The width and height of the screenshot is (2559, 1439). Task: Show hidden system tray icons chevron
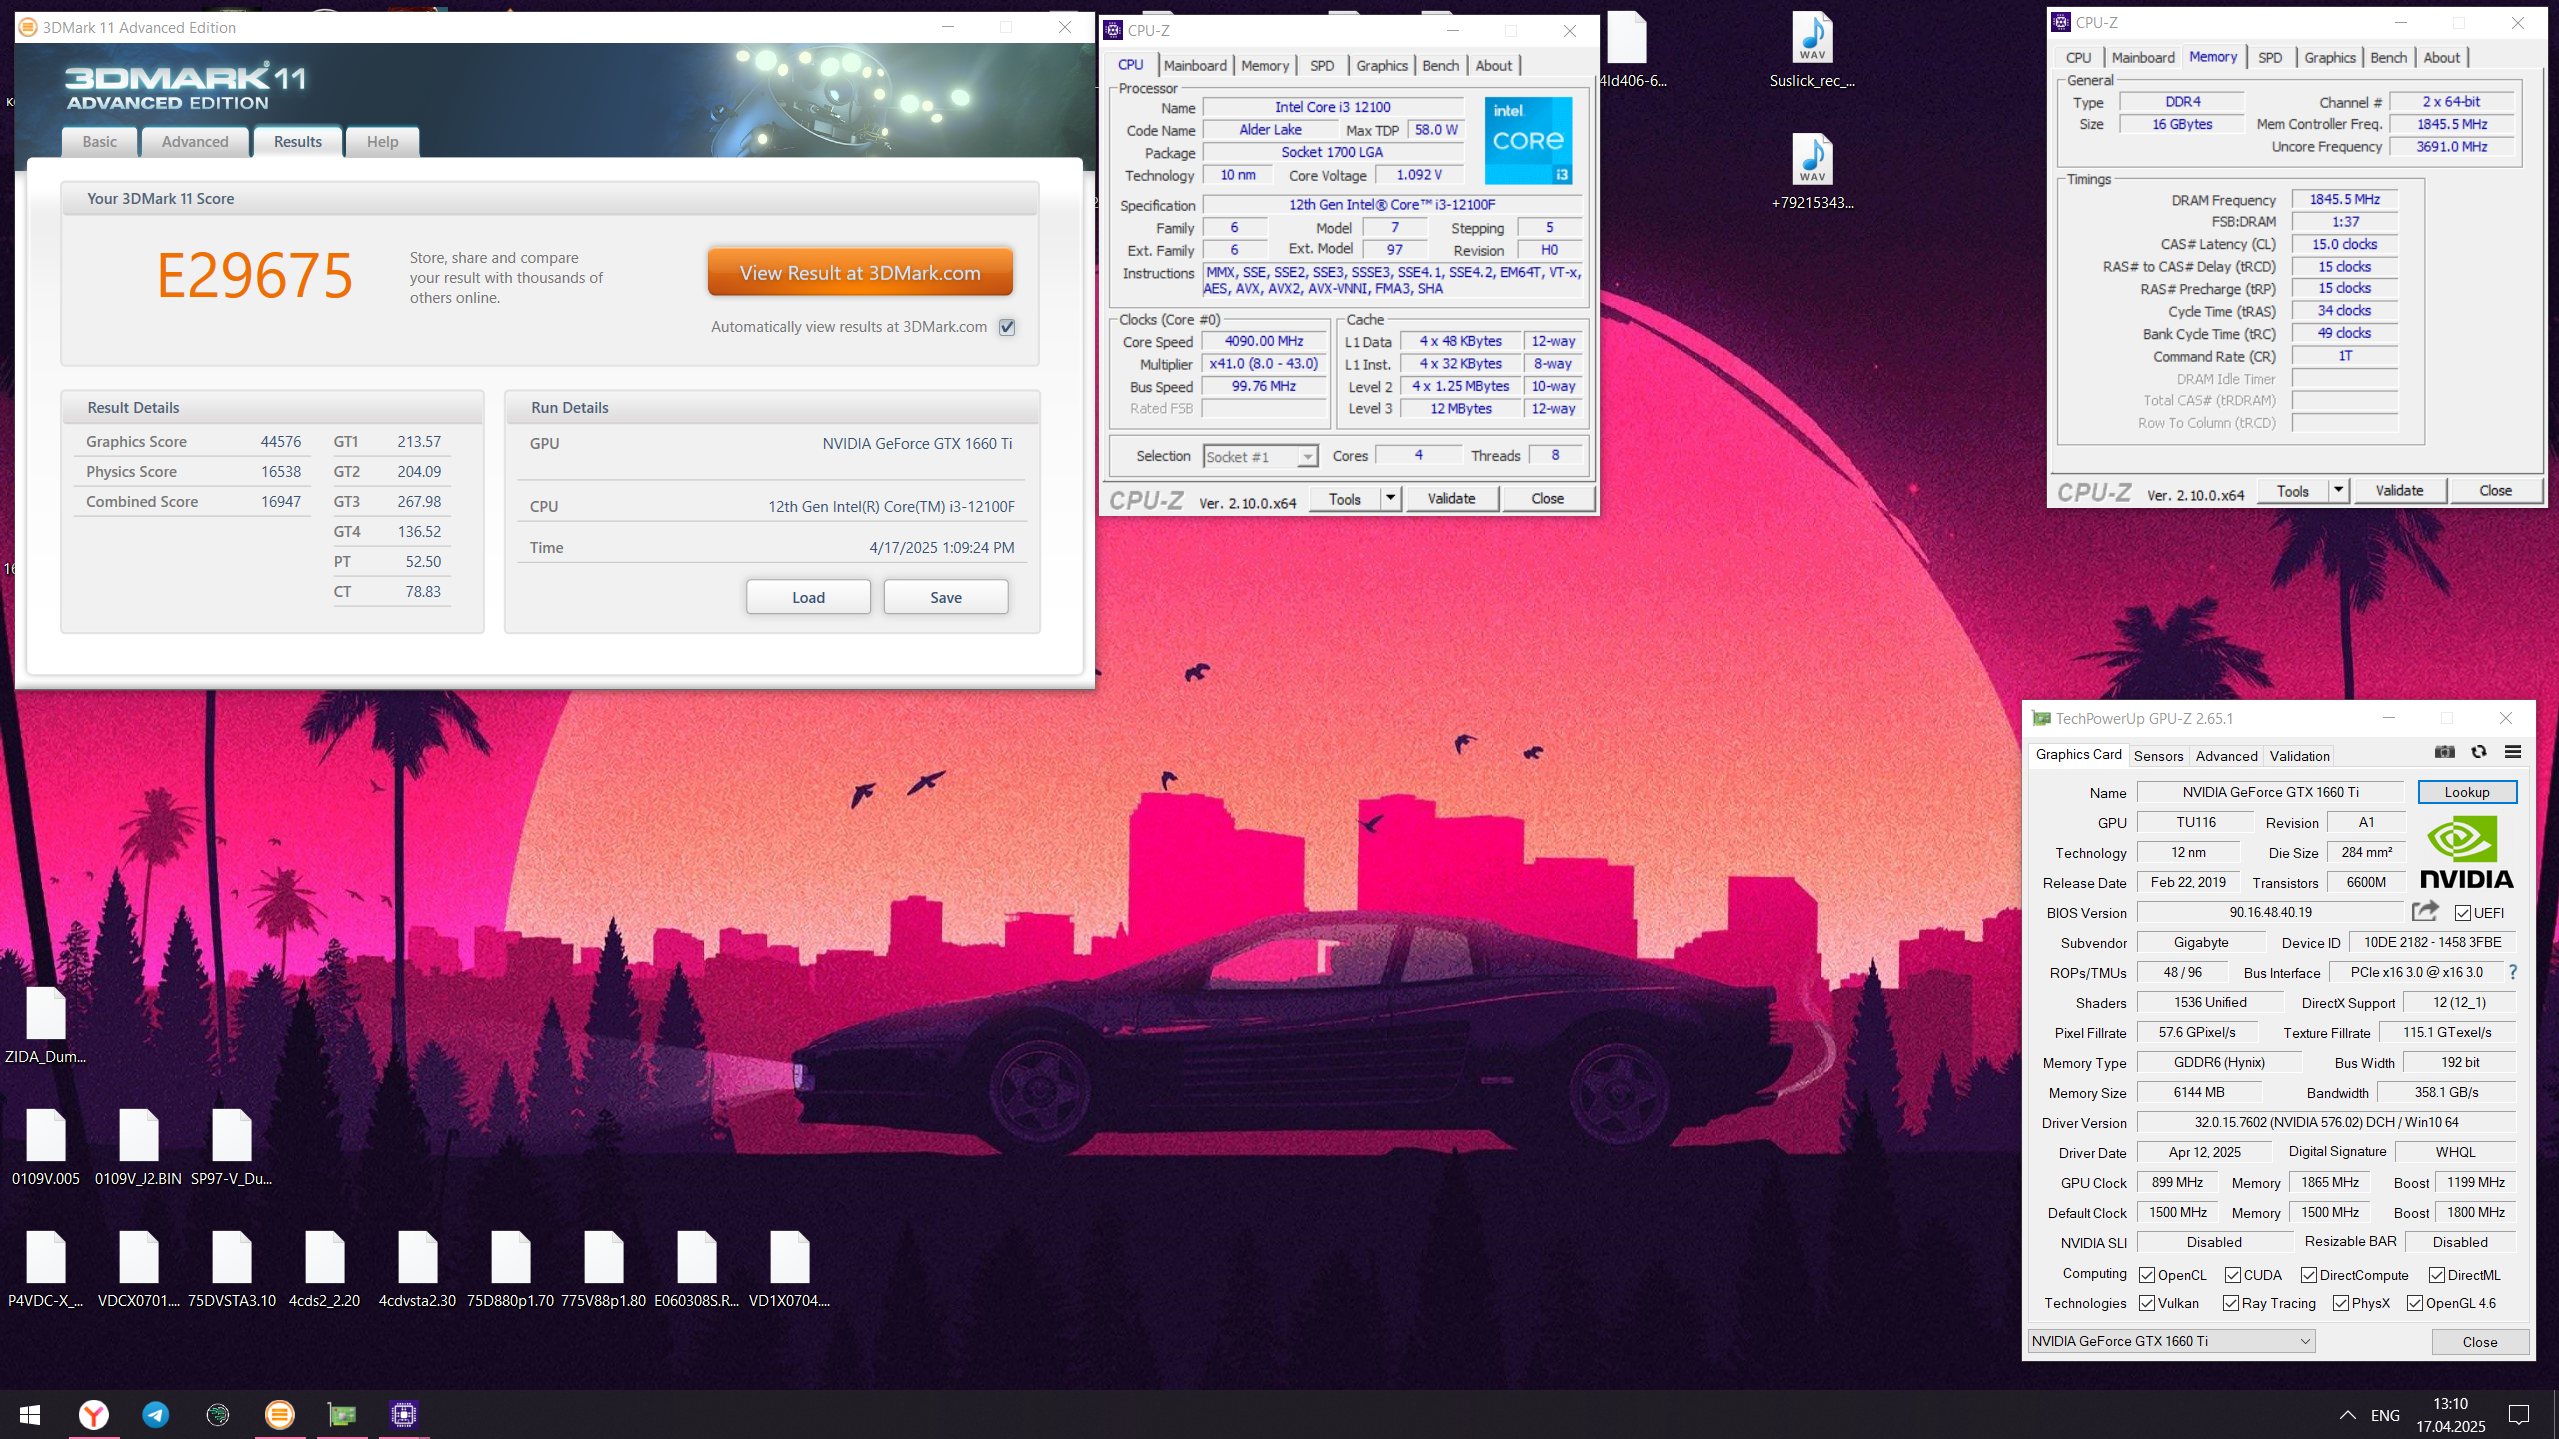tap(2347, 1415)
